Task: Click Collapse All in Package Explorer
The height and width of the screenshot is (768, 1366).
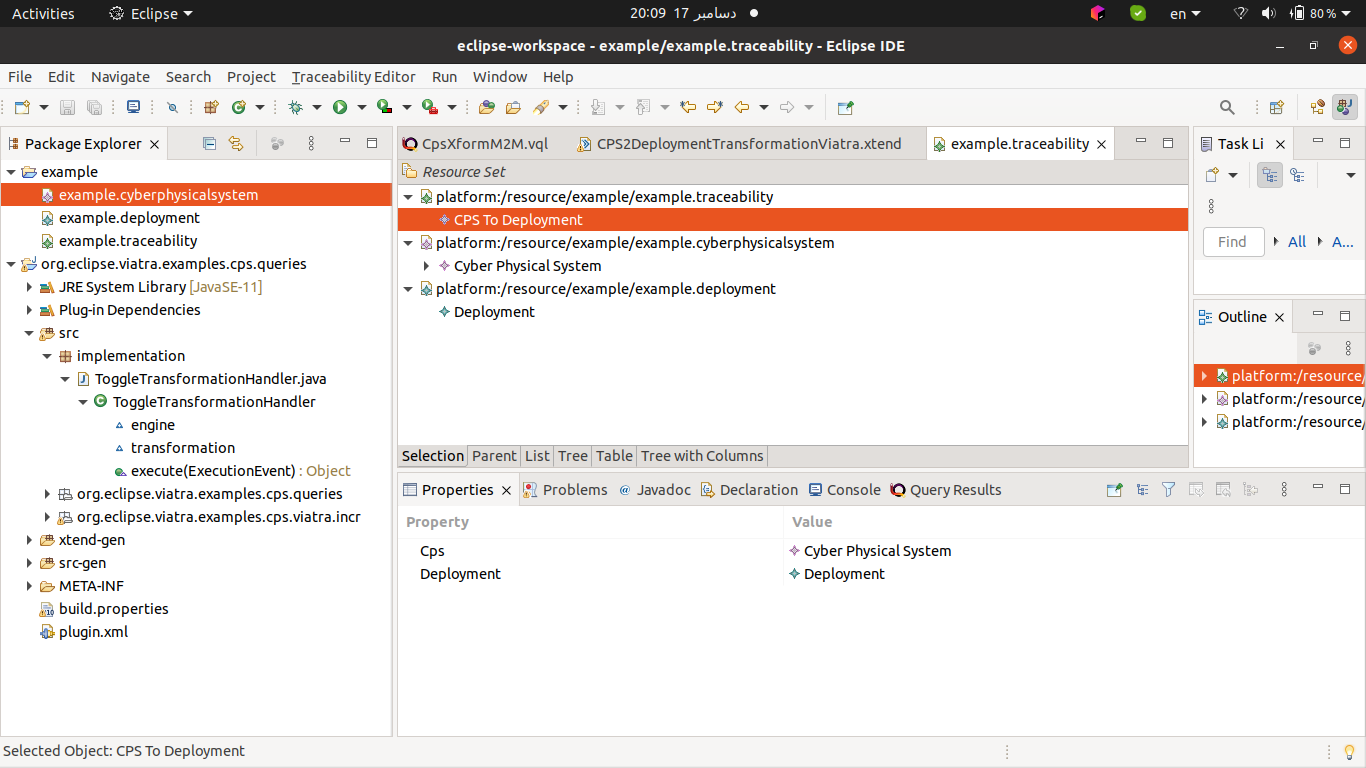Action: [x=209, y=144]
